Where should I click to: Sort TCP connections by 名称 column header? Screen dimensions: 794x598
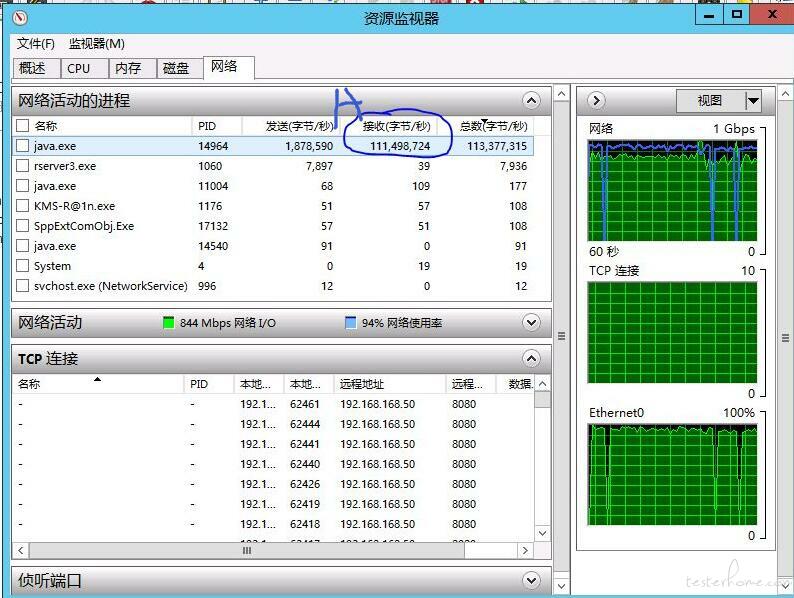[98, 384]
